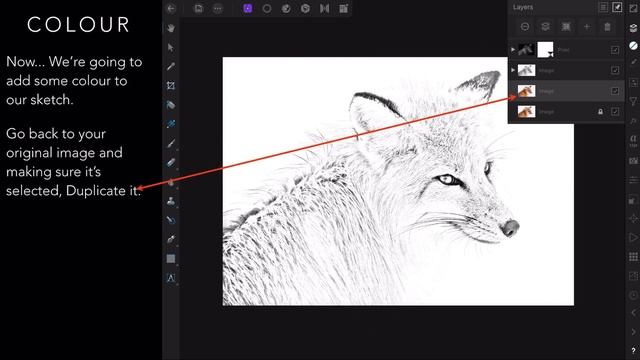Open the Document menu icon
Viewport: 640px width, 360px height.
(199, 9)
